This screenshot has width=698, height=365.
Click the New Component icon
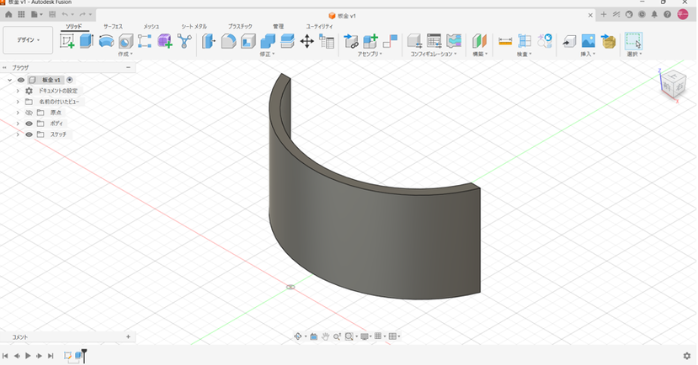[x=370, y=41]
